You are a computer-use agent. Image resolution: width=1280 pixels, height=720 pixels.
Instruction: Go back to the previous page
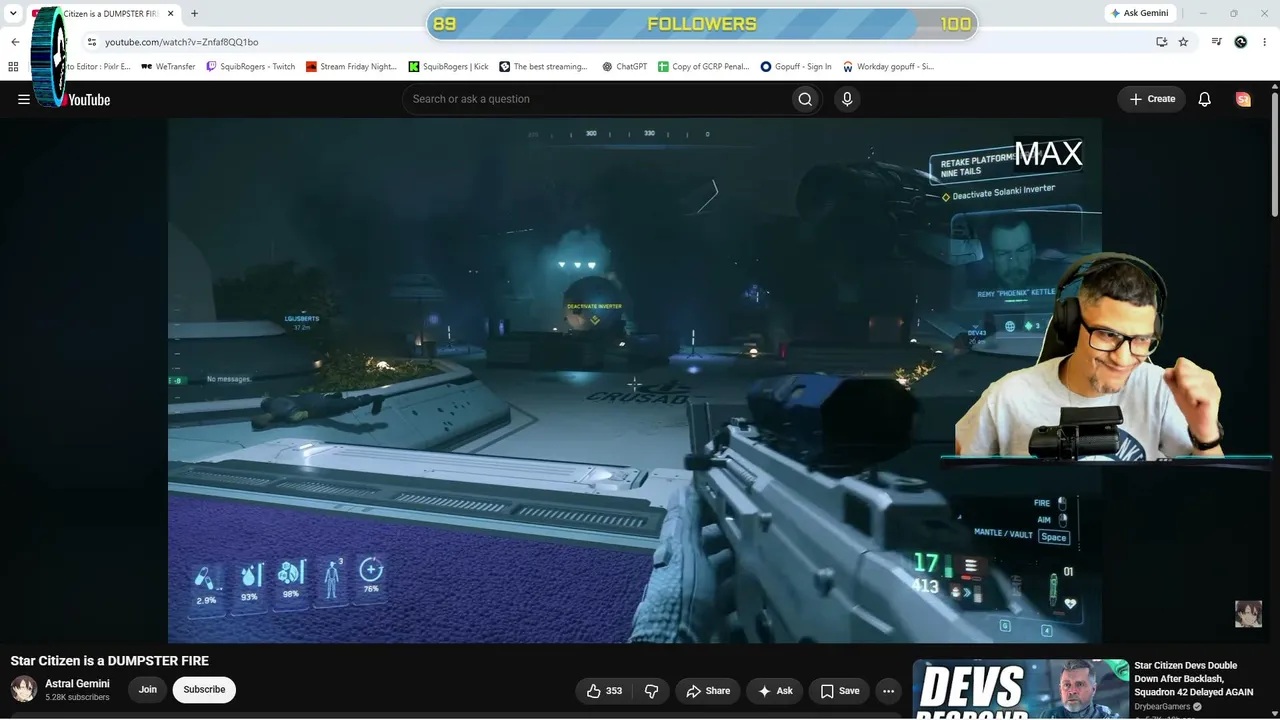(15, 42)
